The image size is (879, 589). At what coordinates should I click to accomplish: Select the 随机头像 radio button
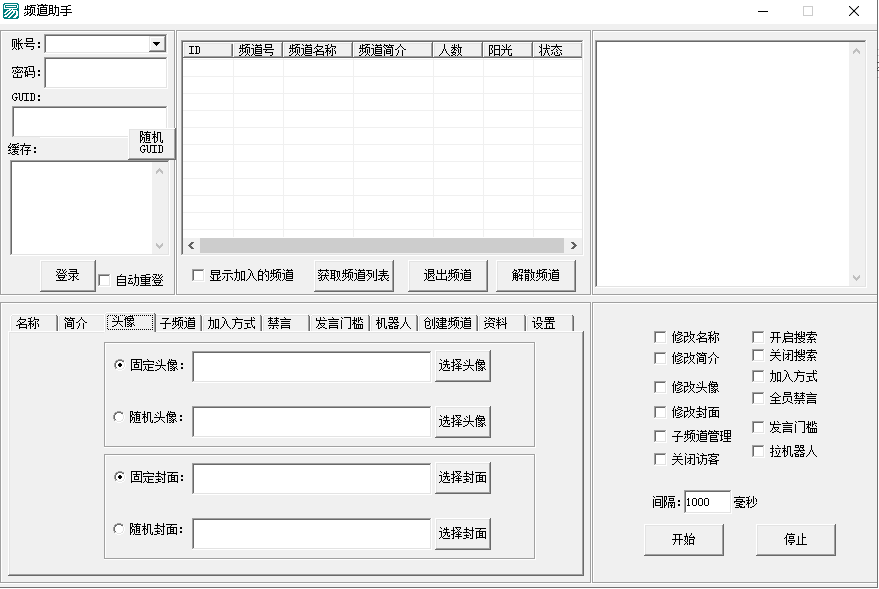(119, 417)
